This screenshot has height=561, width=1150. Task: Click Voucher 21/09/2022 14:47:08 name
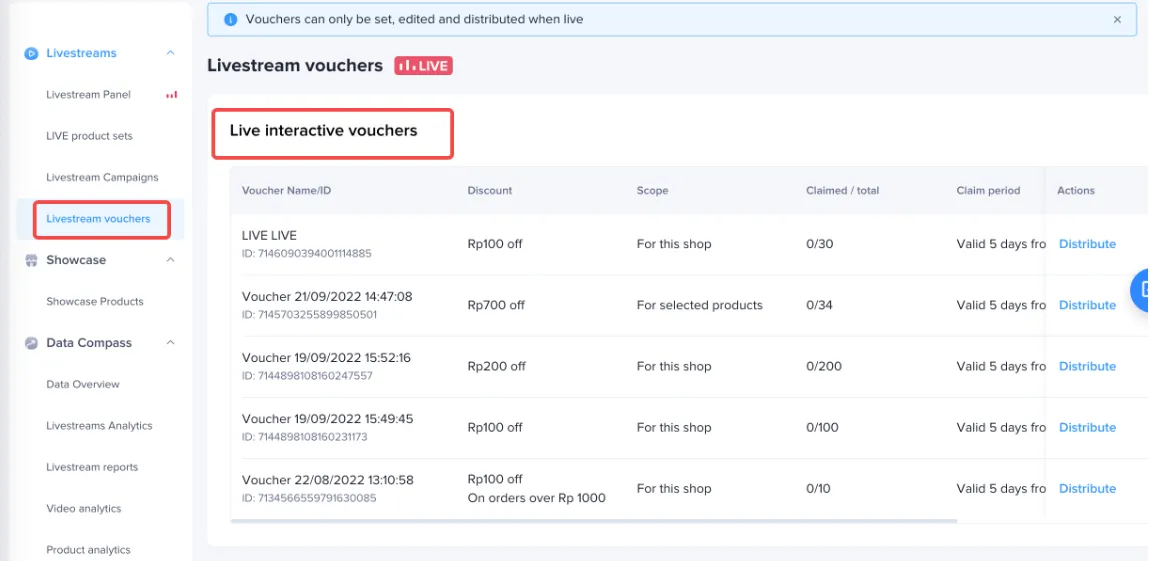point(327,297)
